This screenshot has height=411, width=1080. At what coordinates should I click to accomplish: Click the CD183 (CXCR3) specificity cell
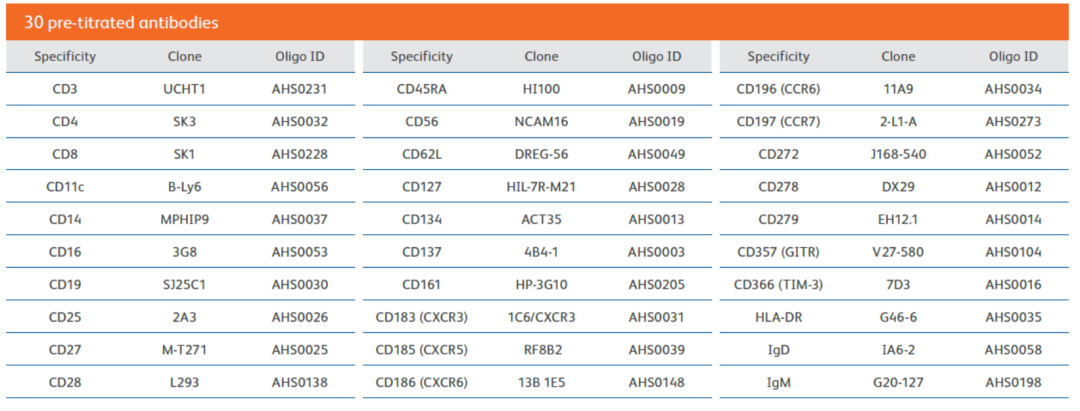(422, 318)
